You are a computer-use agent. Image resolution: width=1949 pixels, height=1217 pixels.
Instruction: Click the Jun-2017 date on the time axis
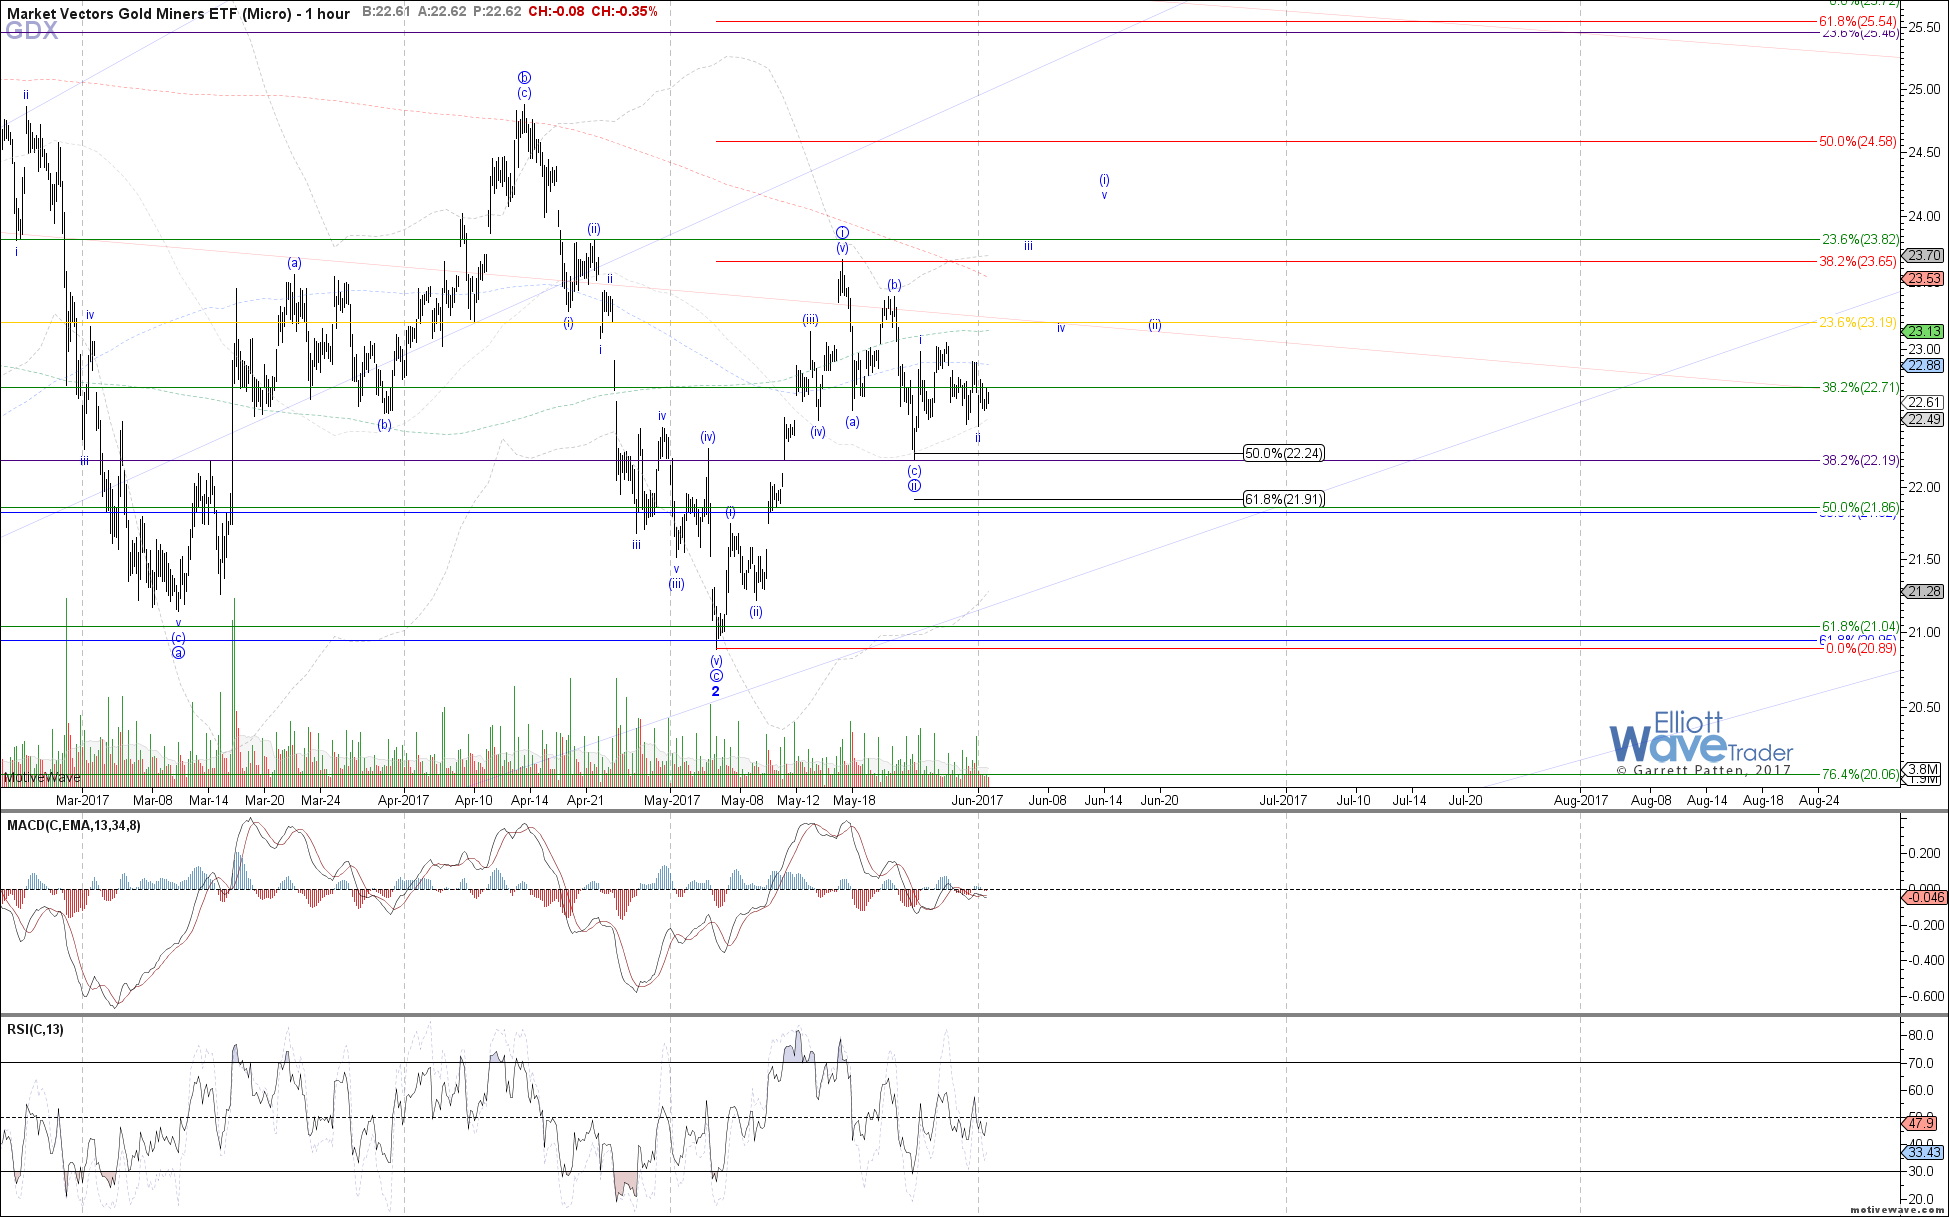point(977,800)
